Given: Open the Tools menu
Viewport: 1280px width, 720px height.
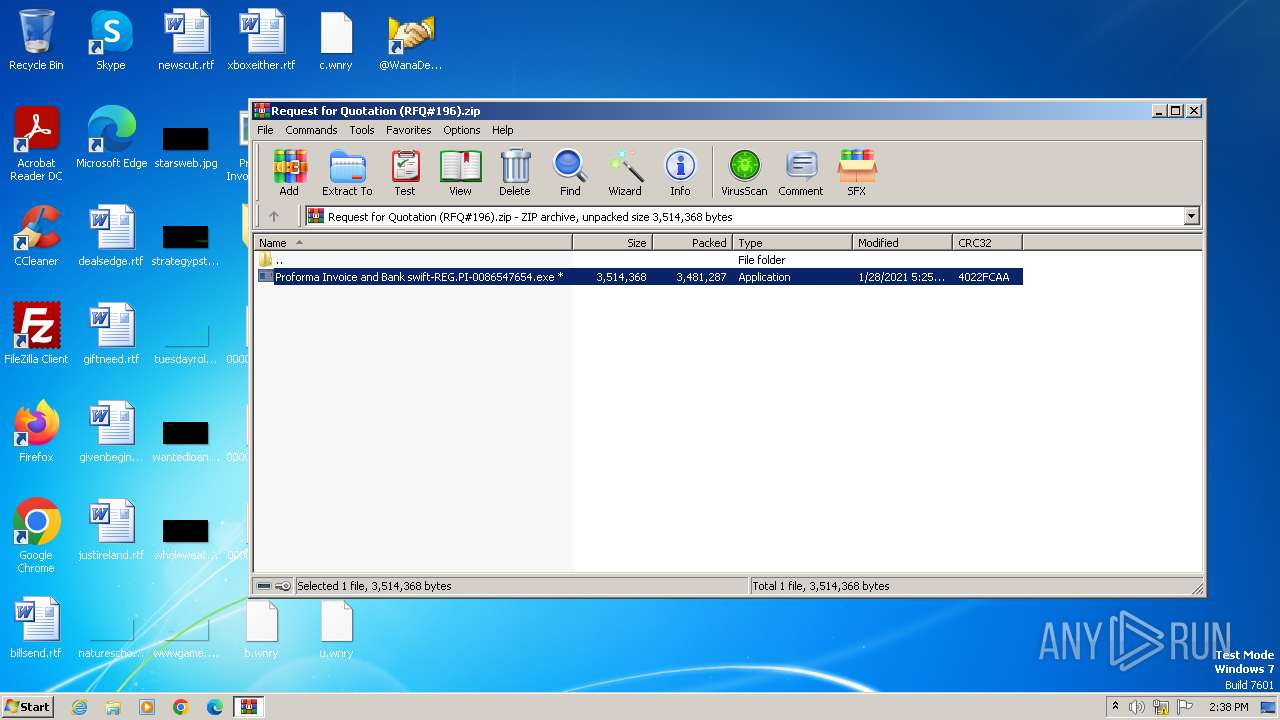Looking at the screenshot, I should click(362, 130).
